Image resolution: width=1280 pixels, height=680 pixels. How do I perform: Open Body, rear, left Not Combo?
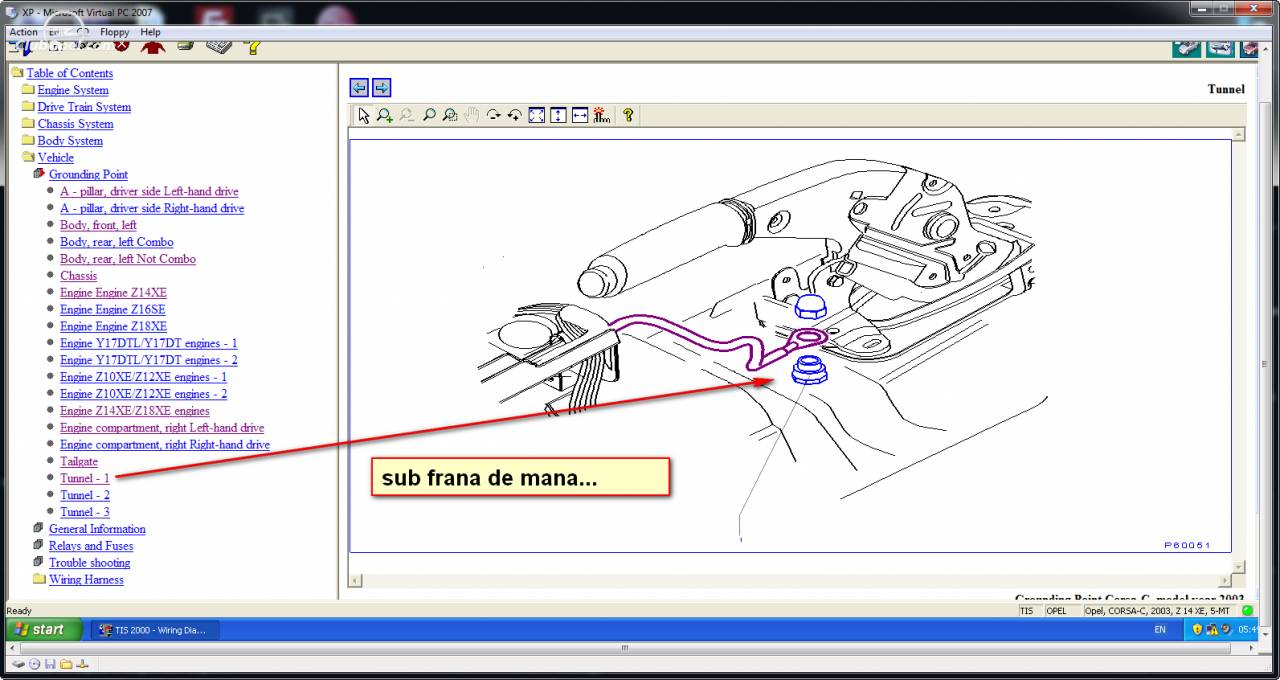click(x=128, y=259)
